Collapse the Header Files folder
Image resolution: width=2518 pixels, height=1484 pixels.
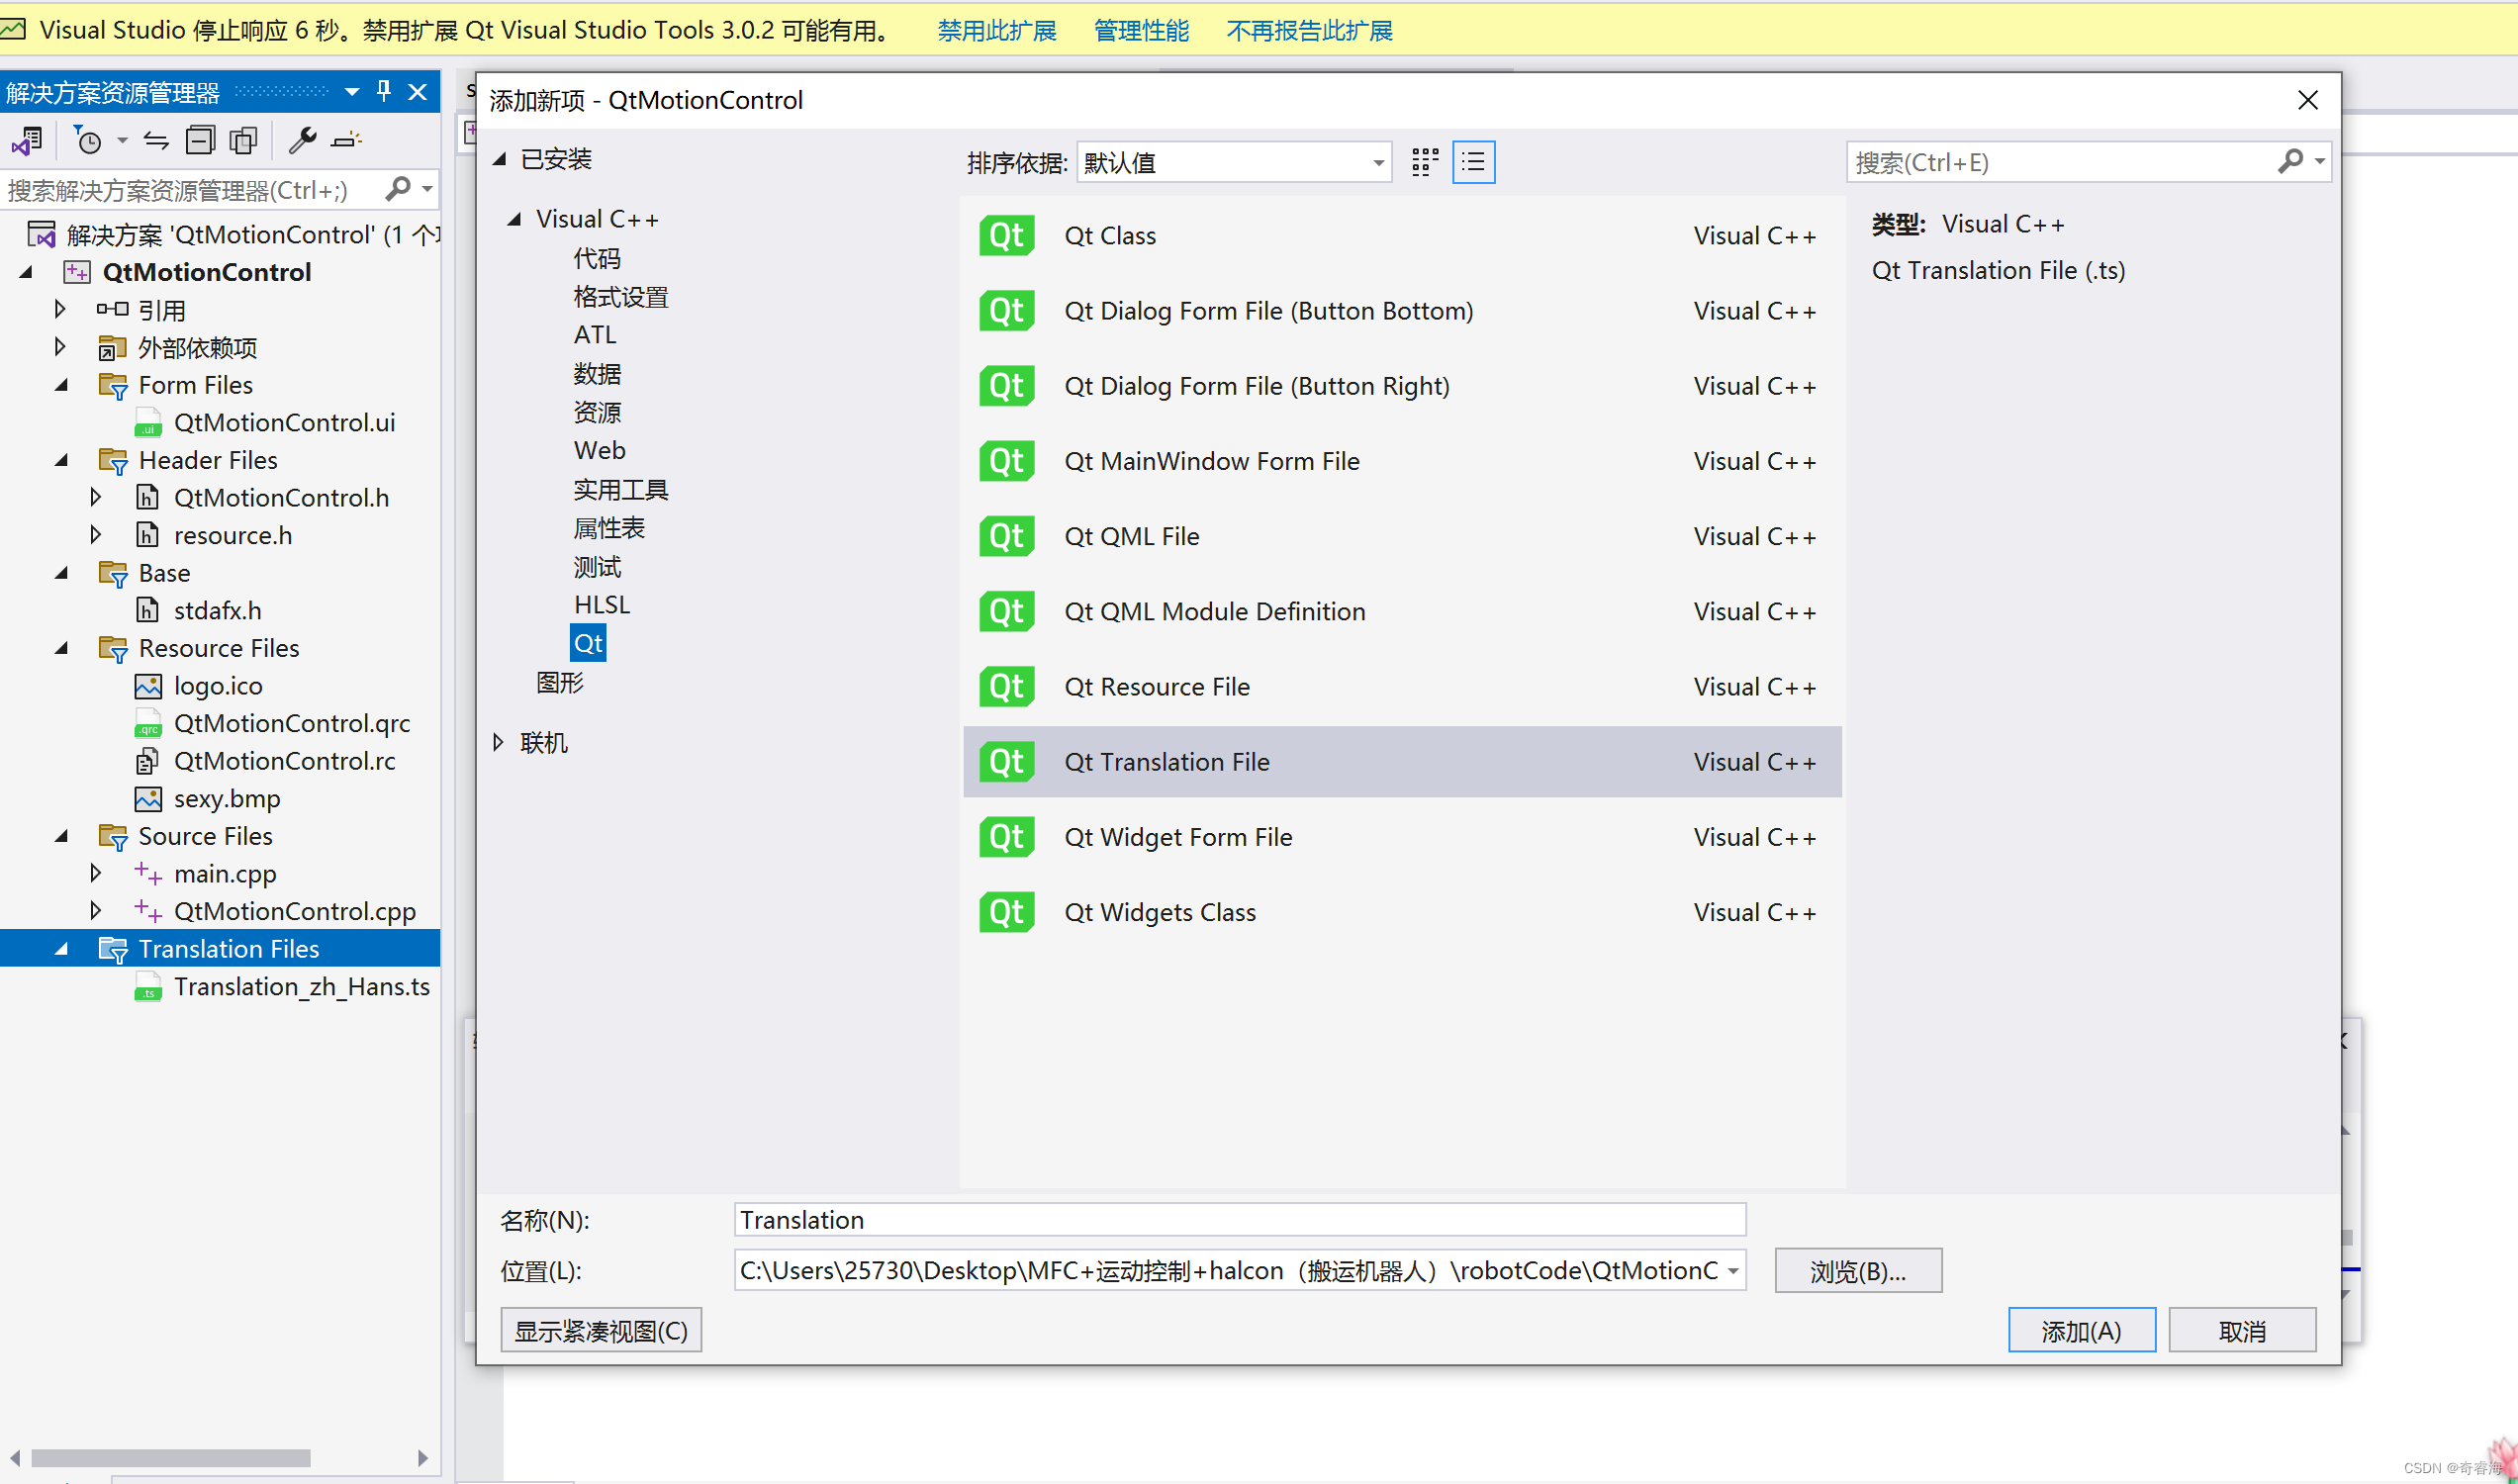[x=62, y=460]
